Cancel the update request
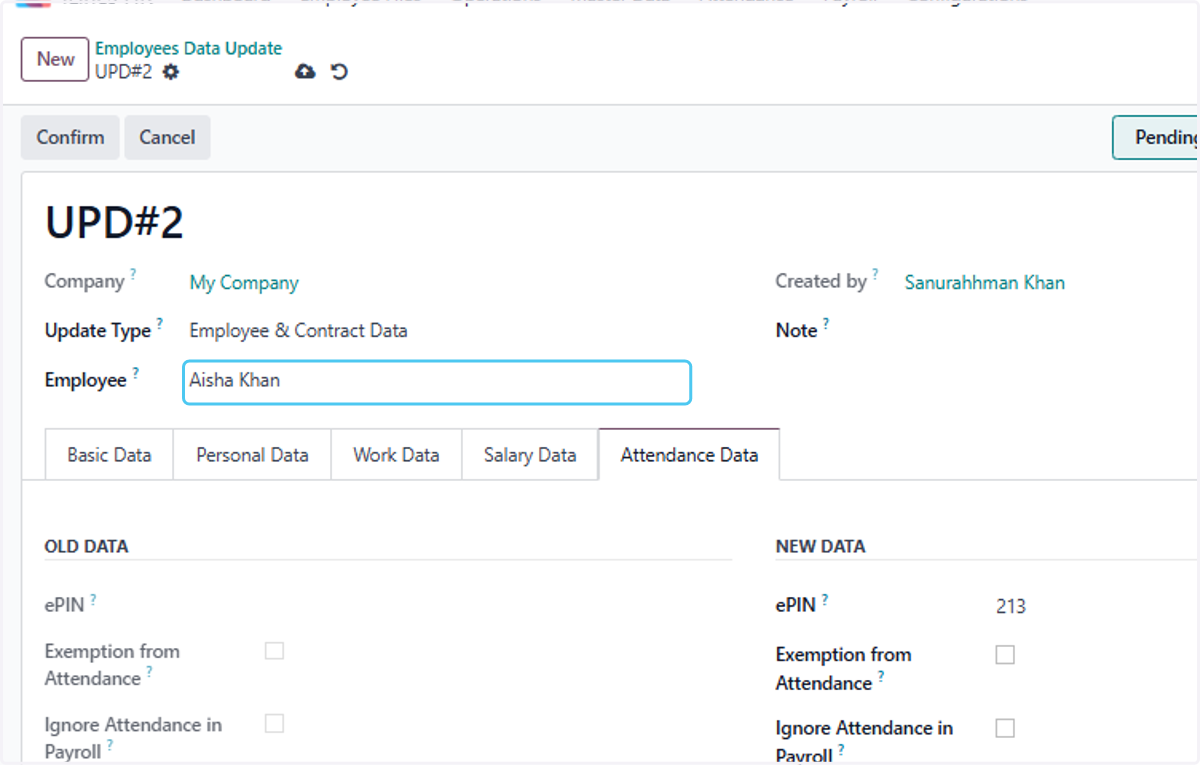Viewport: 1200px width, 765px height. tap(167, 137)
